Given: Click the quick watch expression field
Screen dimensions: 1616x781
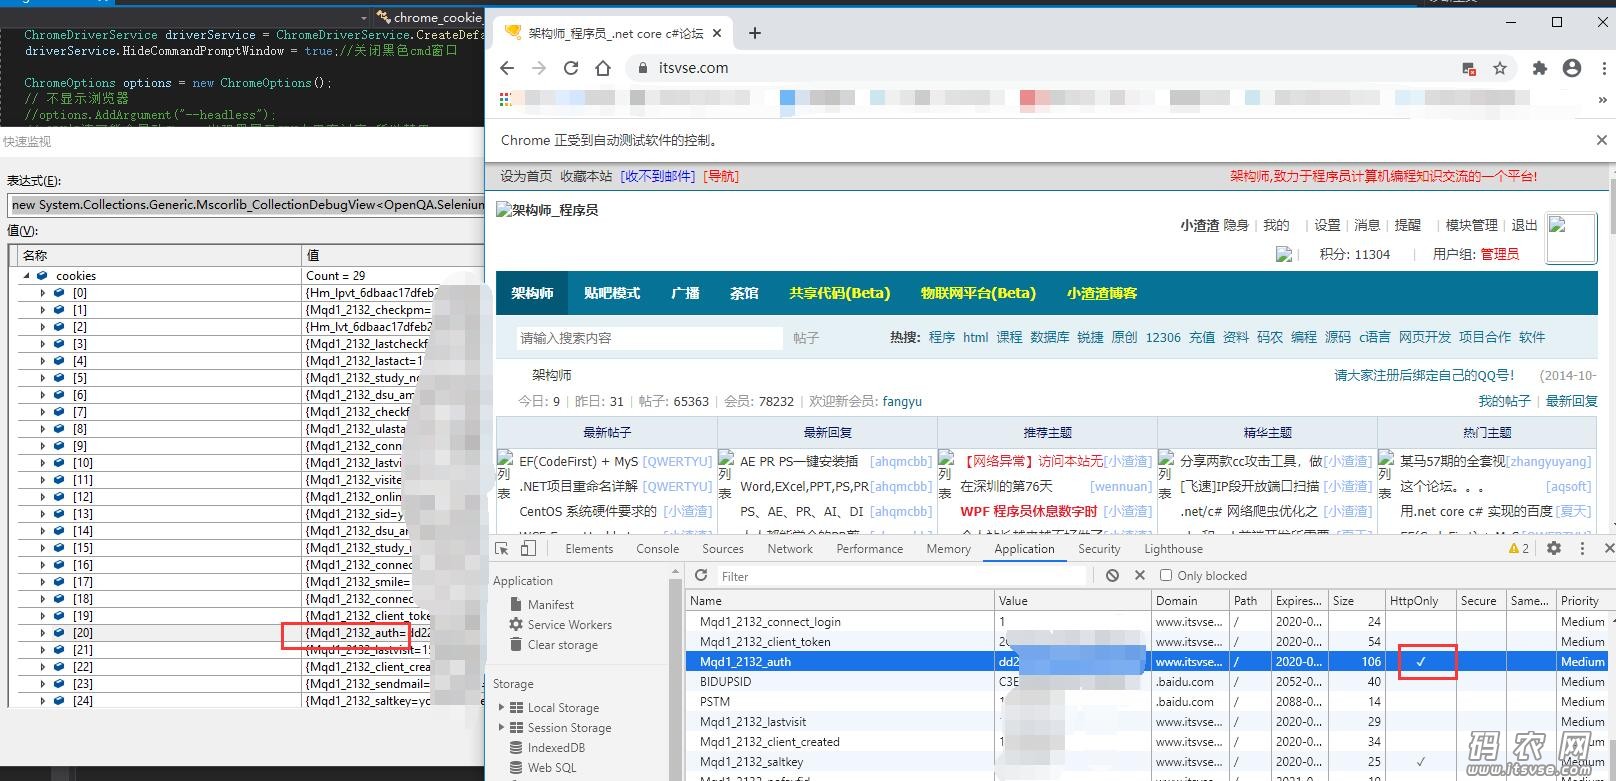Looking at the screenshot, I should [246, 204].
